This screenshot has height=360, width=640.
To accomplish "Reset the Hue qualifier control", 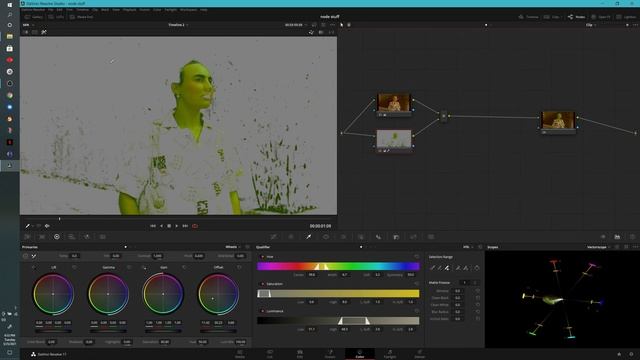I will [416, 257].
